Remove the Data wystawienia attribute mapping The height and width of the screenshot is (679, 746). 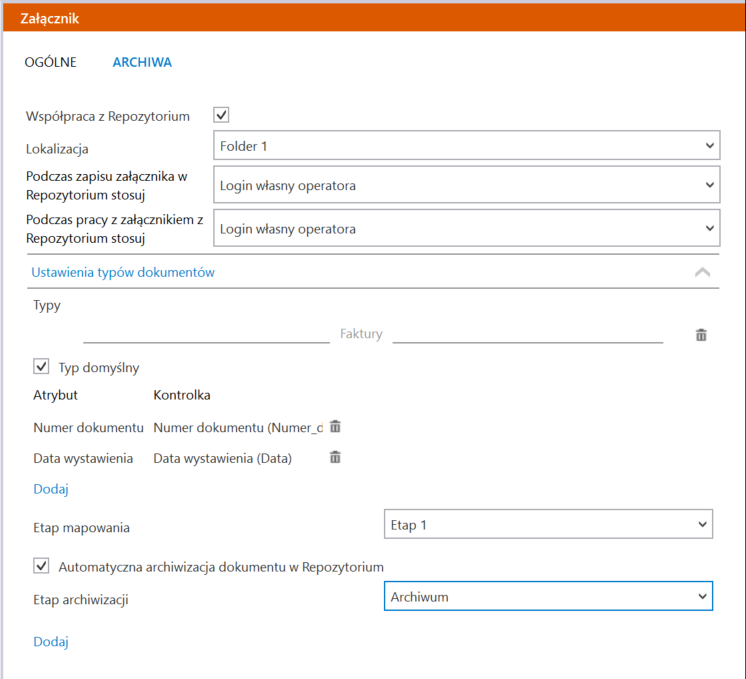[335, 457]
